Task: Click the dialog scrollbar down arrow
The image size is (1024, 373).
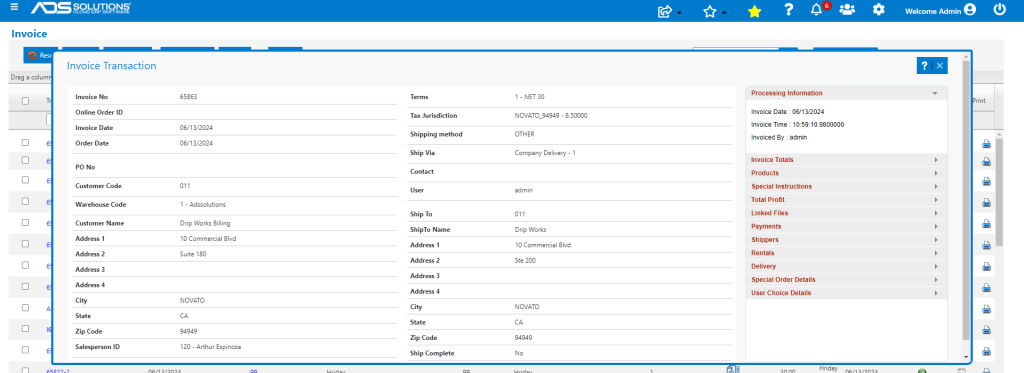Action: click(x=967, y=357)
